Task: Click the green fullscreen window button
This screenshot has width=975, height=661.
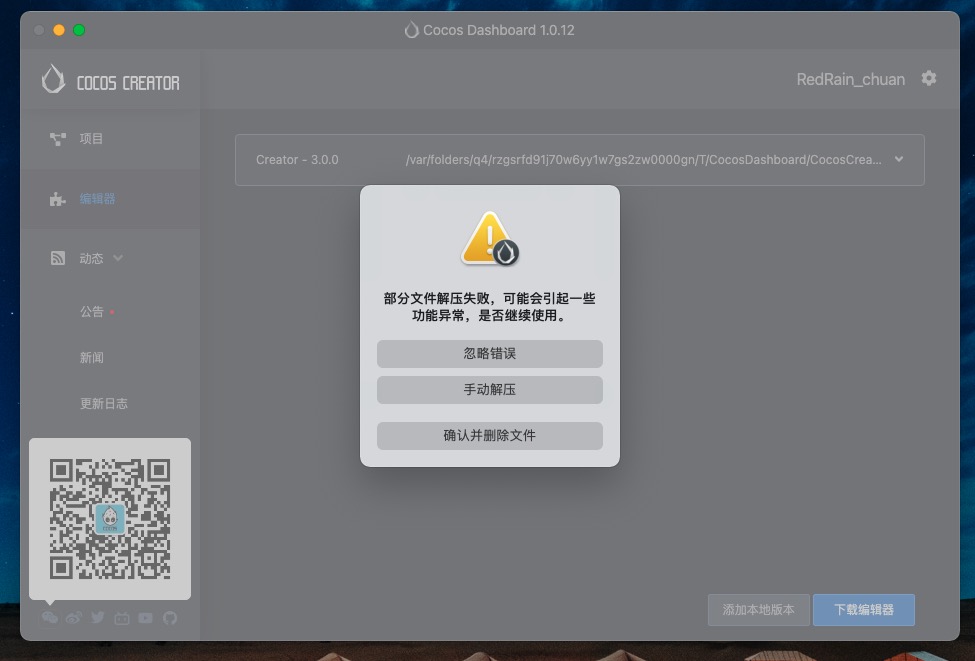Action: tap(79, 30)
